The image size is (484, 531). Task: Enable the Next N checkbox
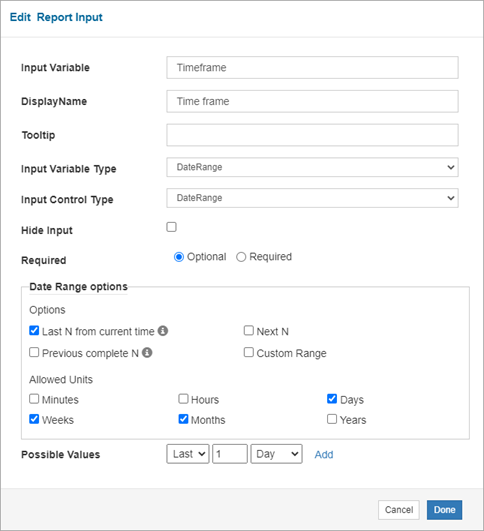249,331
